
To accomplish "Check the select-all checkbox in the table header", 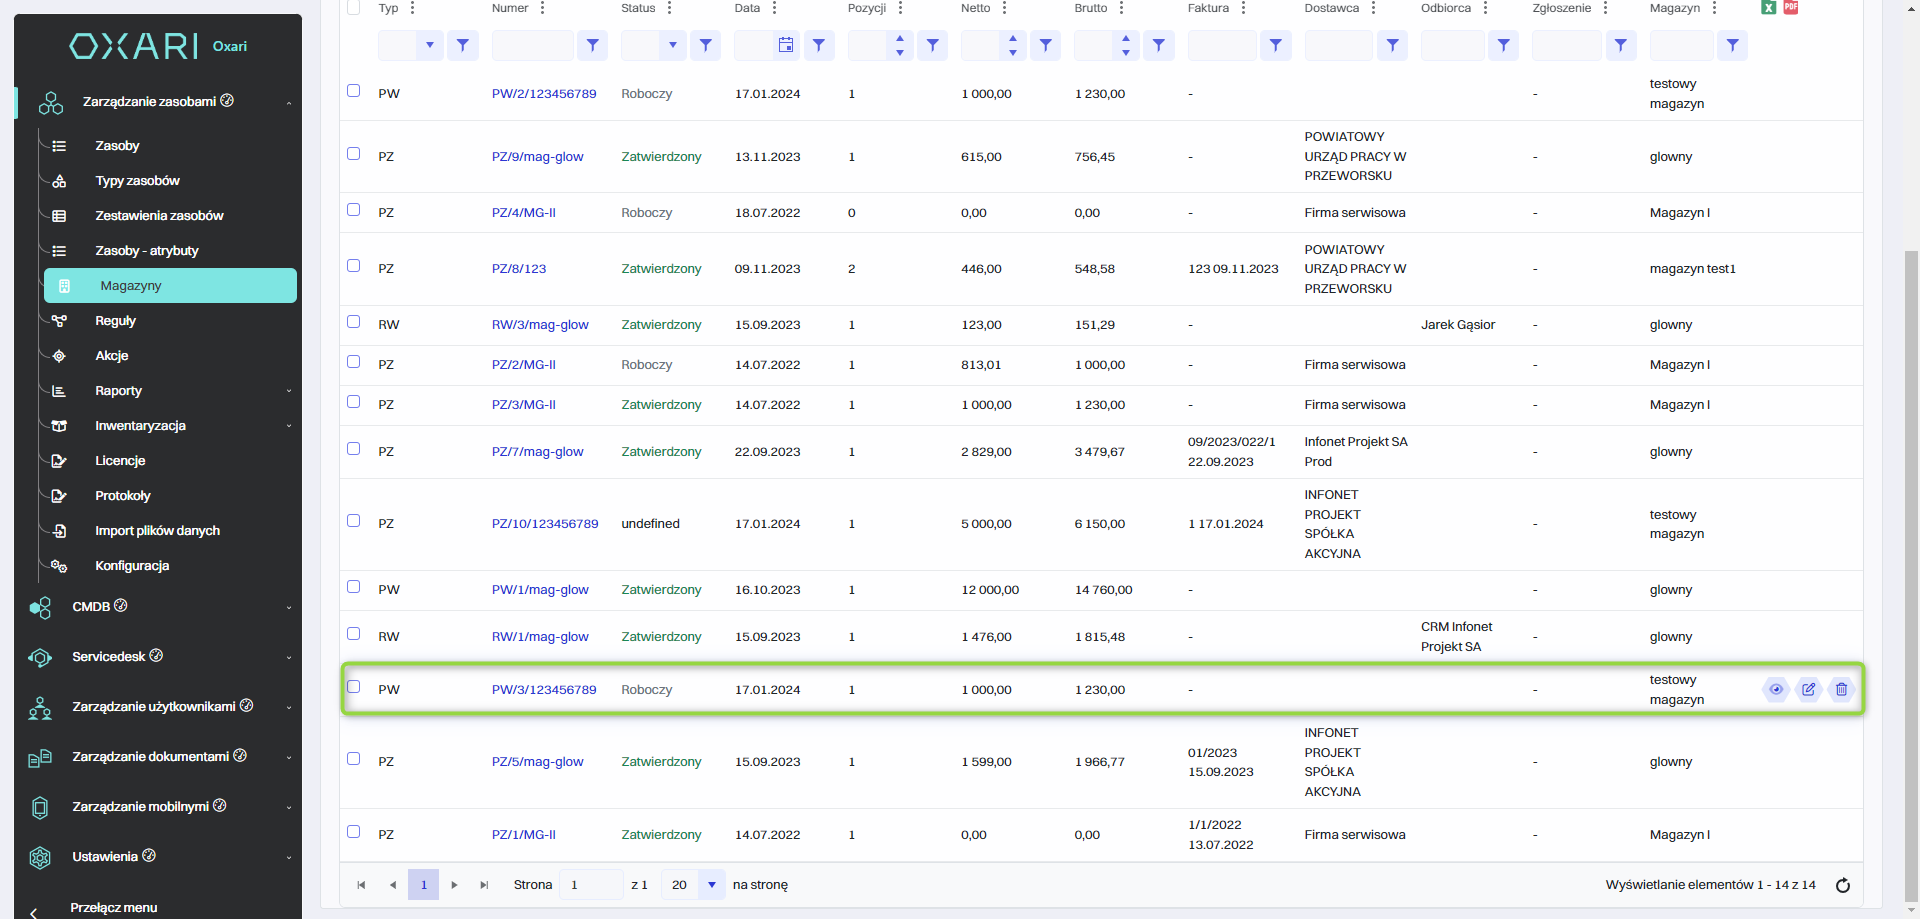I will pyautogui.click(x=354, y=8).
